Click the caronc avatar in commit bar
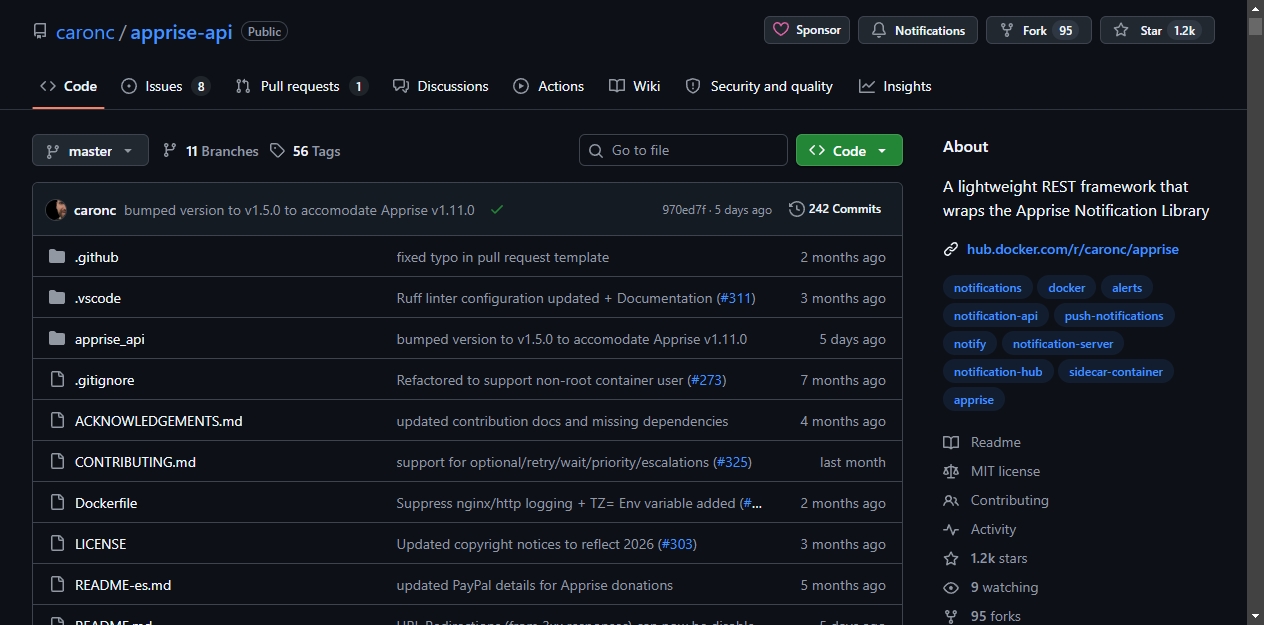This screenshot has height=625, width=1264. [56, 210]
